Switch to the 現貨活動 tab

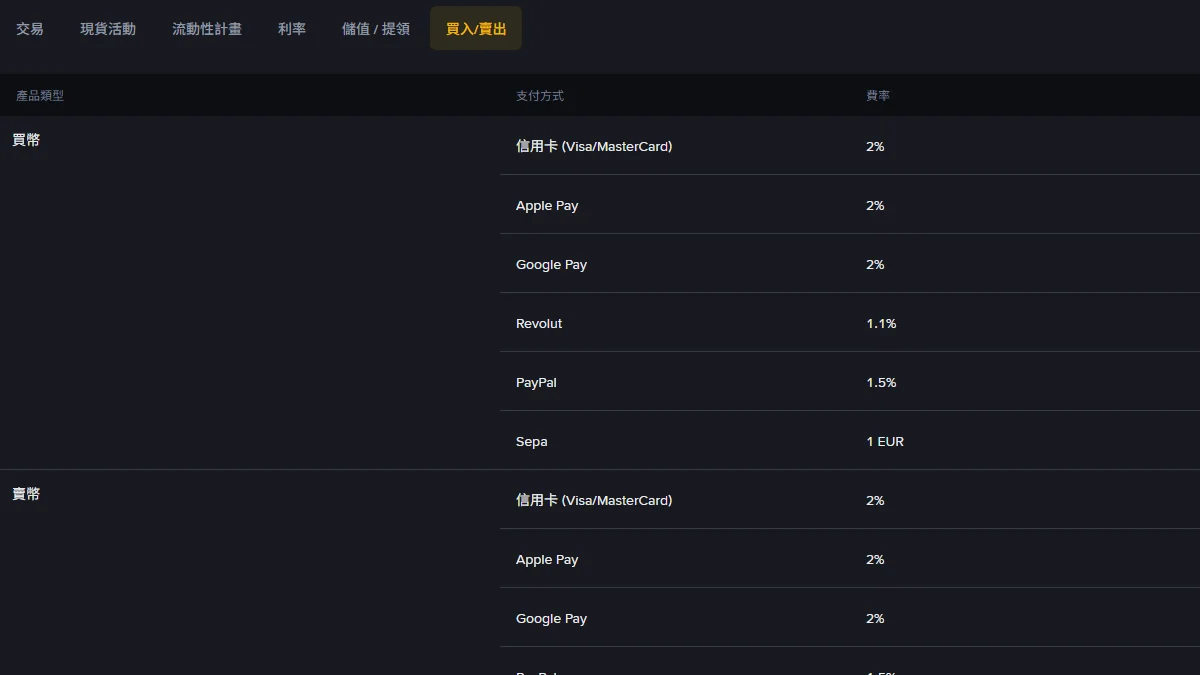[x=108, y=29]
